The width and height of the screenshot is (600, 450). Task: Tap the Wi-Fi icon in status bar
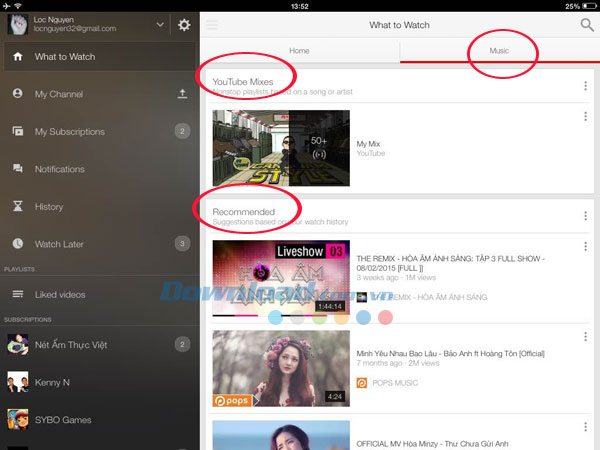tap(18, 6)
